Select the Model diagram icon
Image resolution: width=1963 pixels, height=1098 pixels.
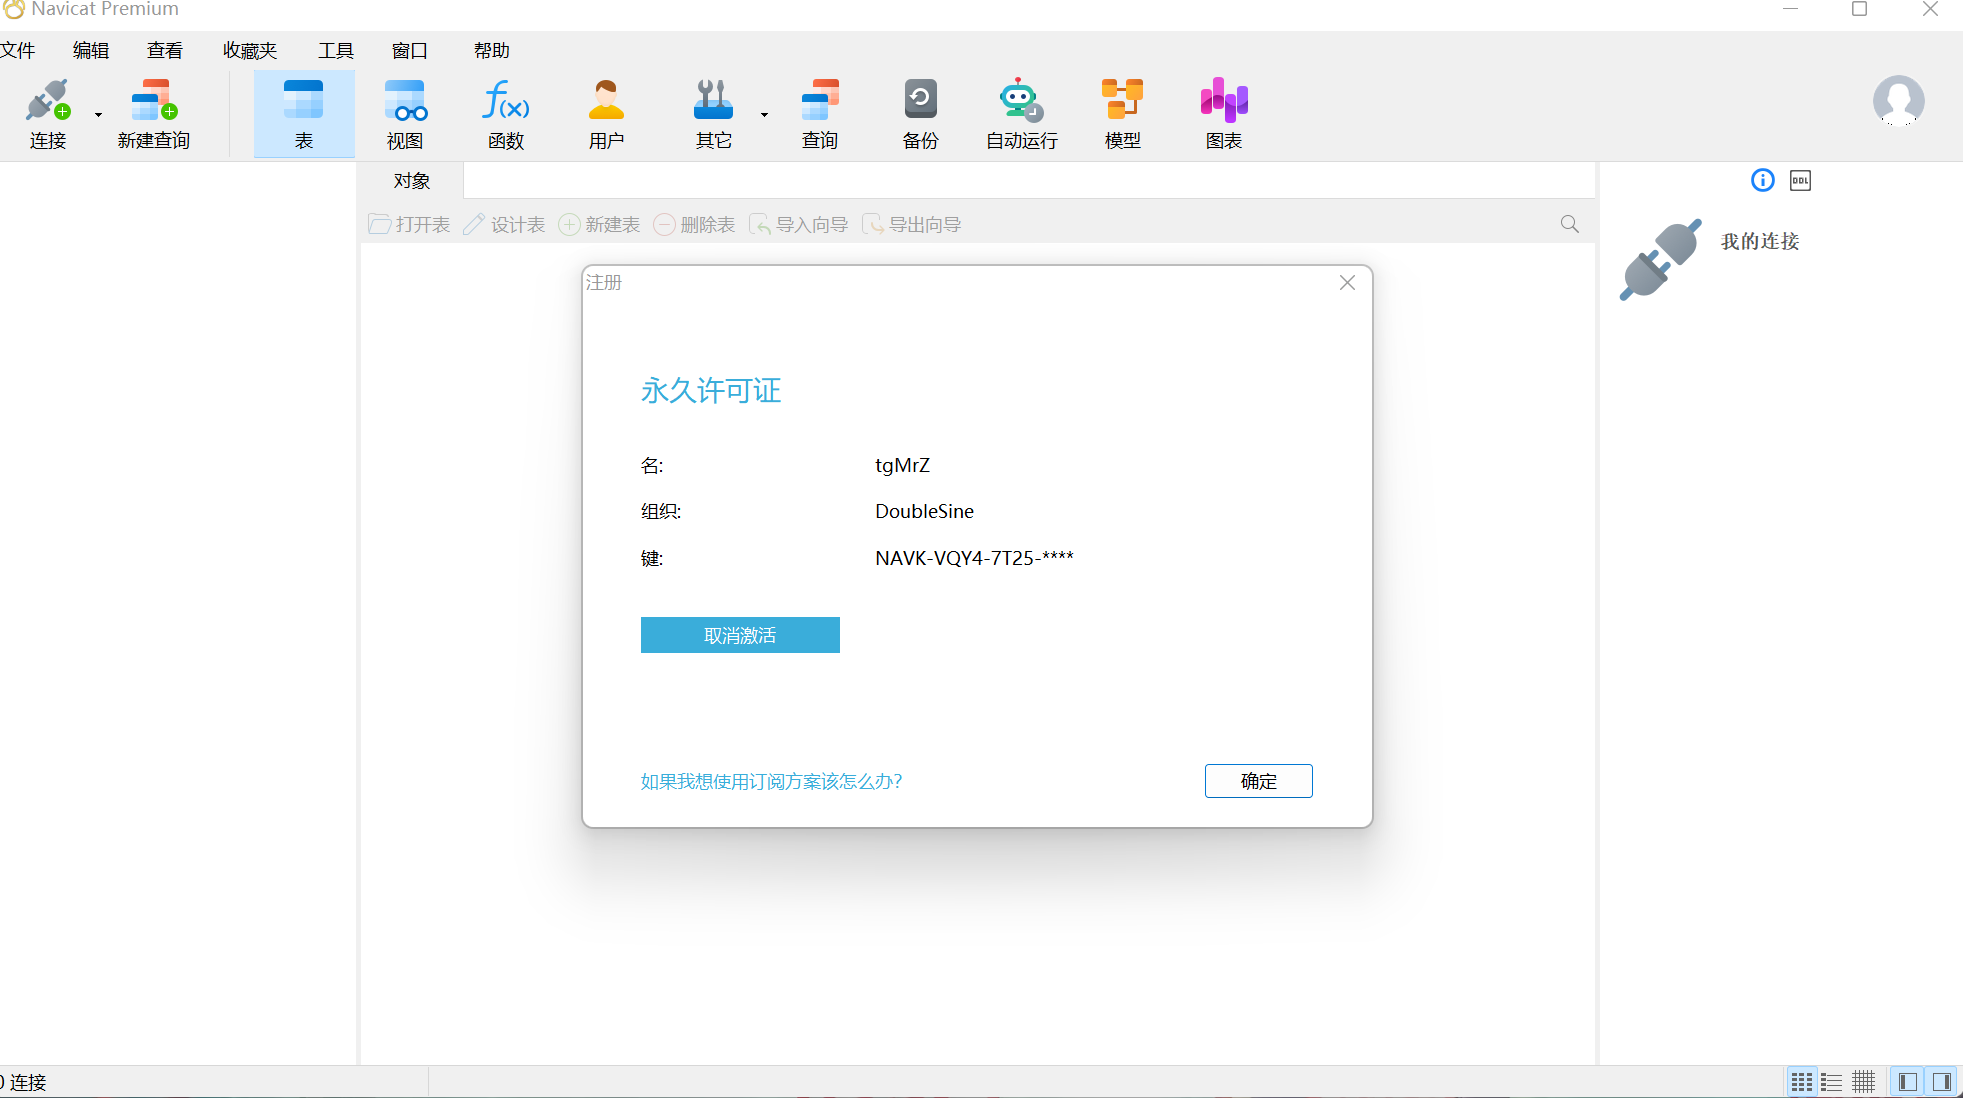(1122, 100)
